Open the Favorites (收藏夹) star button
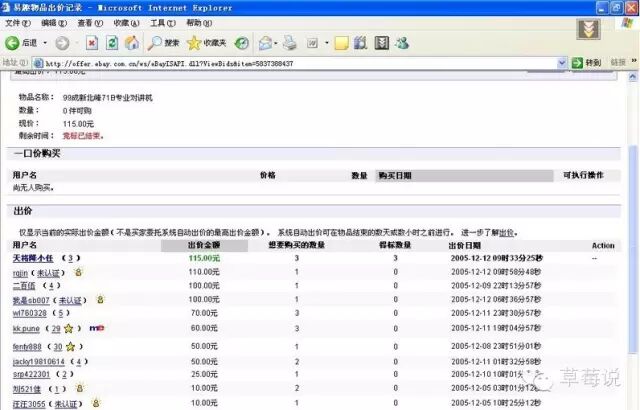The width and height of the screenshot is (640, 410). pos(206,43)
